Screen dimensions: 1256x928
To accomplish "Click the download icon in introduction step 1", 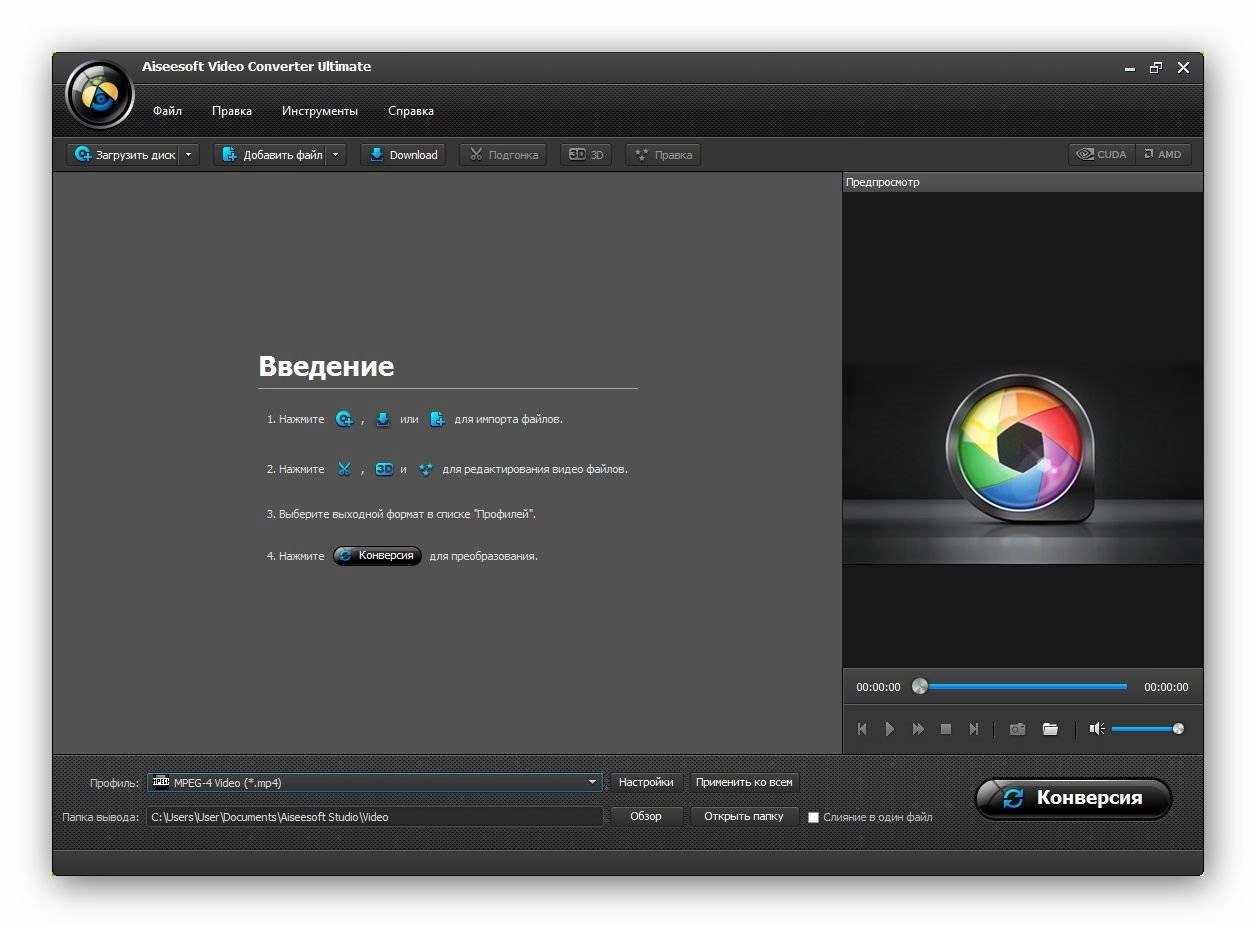I will (382, 419).
